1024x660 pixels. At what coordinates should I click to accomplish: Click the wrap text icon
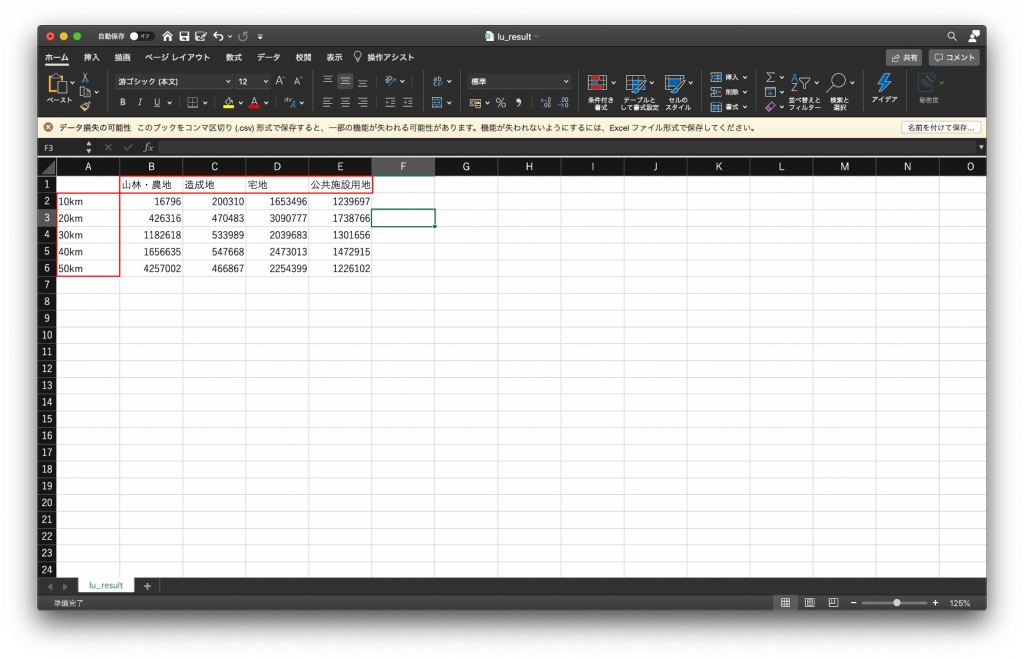point(438,81)
